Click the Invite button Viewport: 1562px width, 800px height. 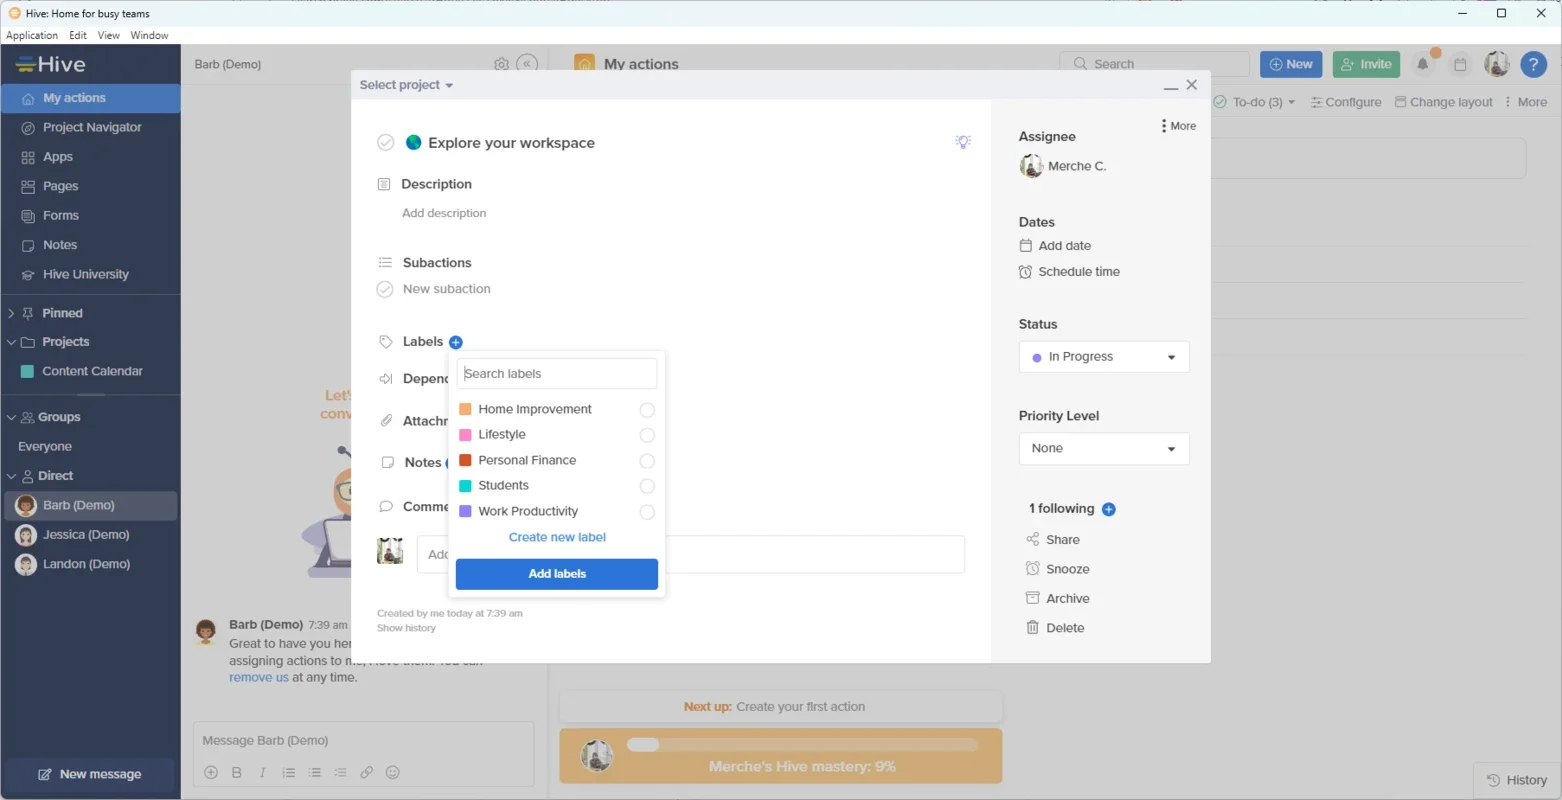pos(1366,64)
